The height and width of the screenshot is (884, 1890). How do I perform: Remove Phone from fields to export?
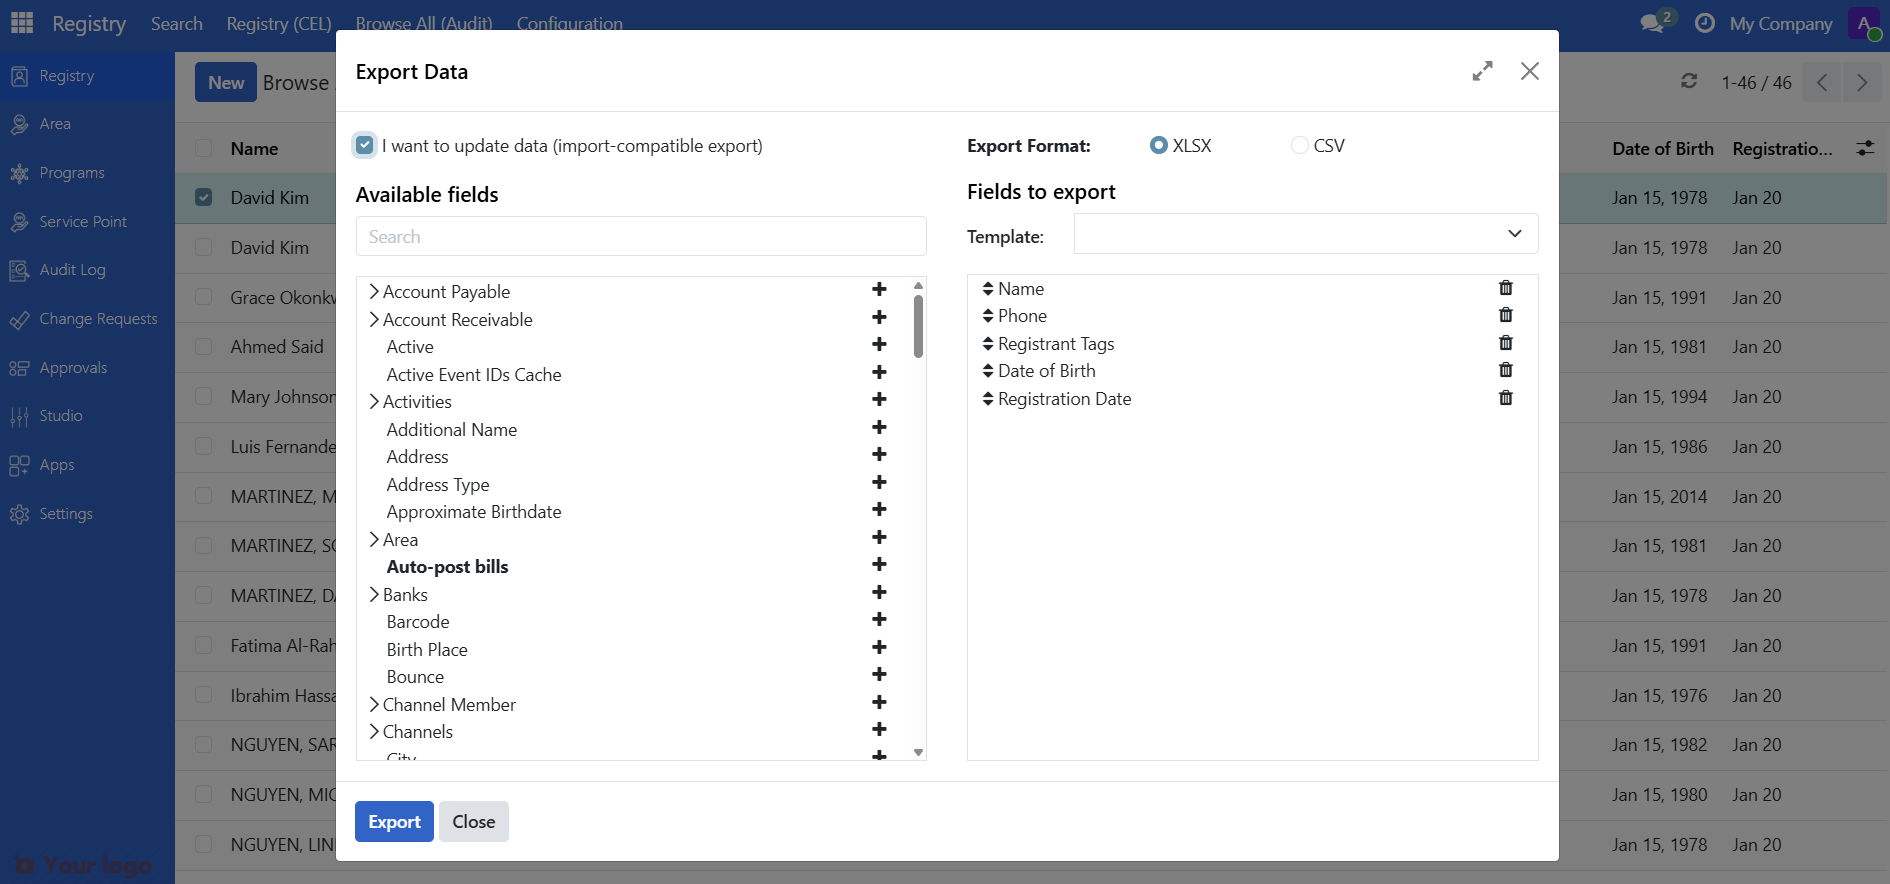coord(1506,315)
